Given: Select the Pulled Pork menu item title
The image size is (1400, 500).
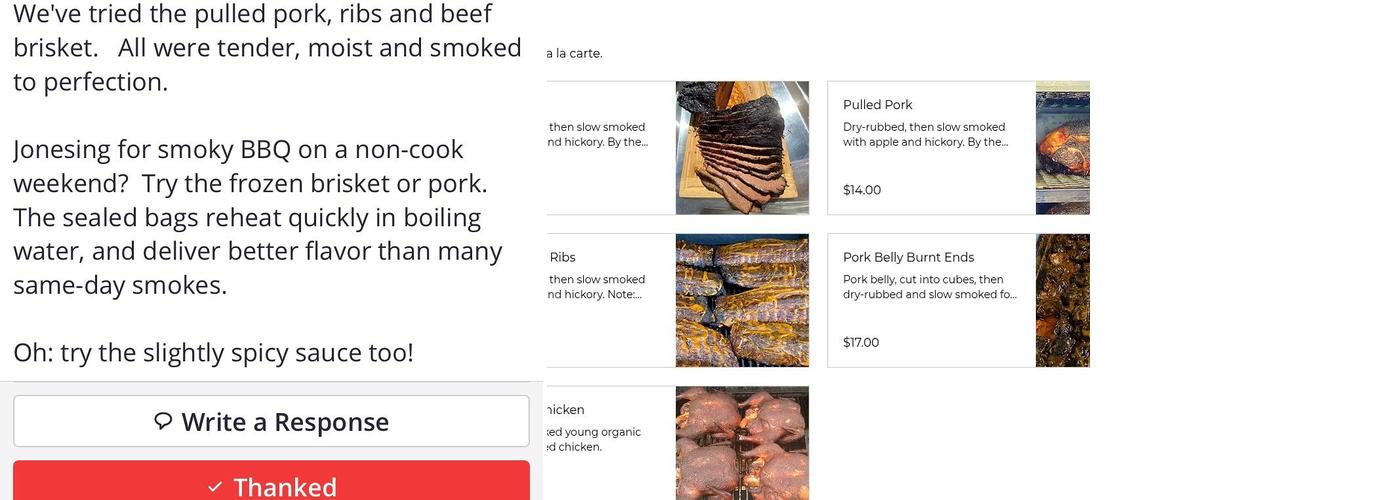Looking at the screenshot, I should point(877,105).
